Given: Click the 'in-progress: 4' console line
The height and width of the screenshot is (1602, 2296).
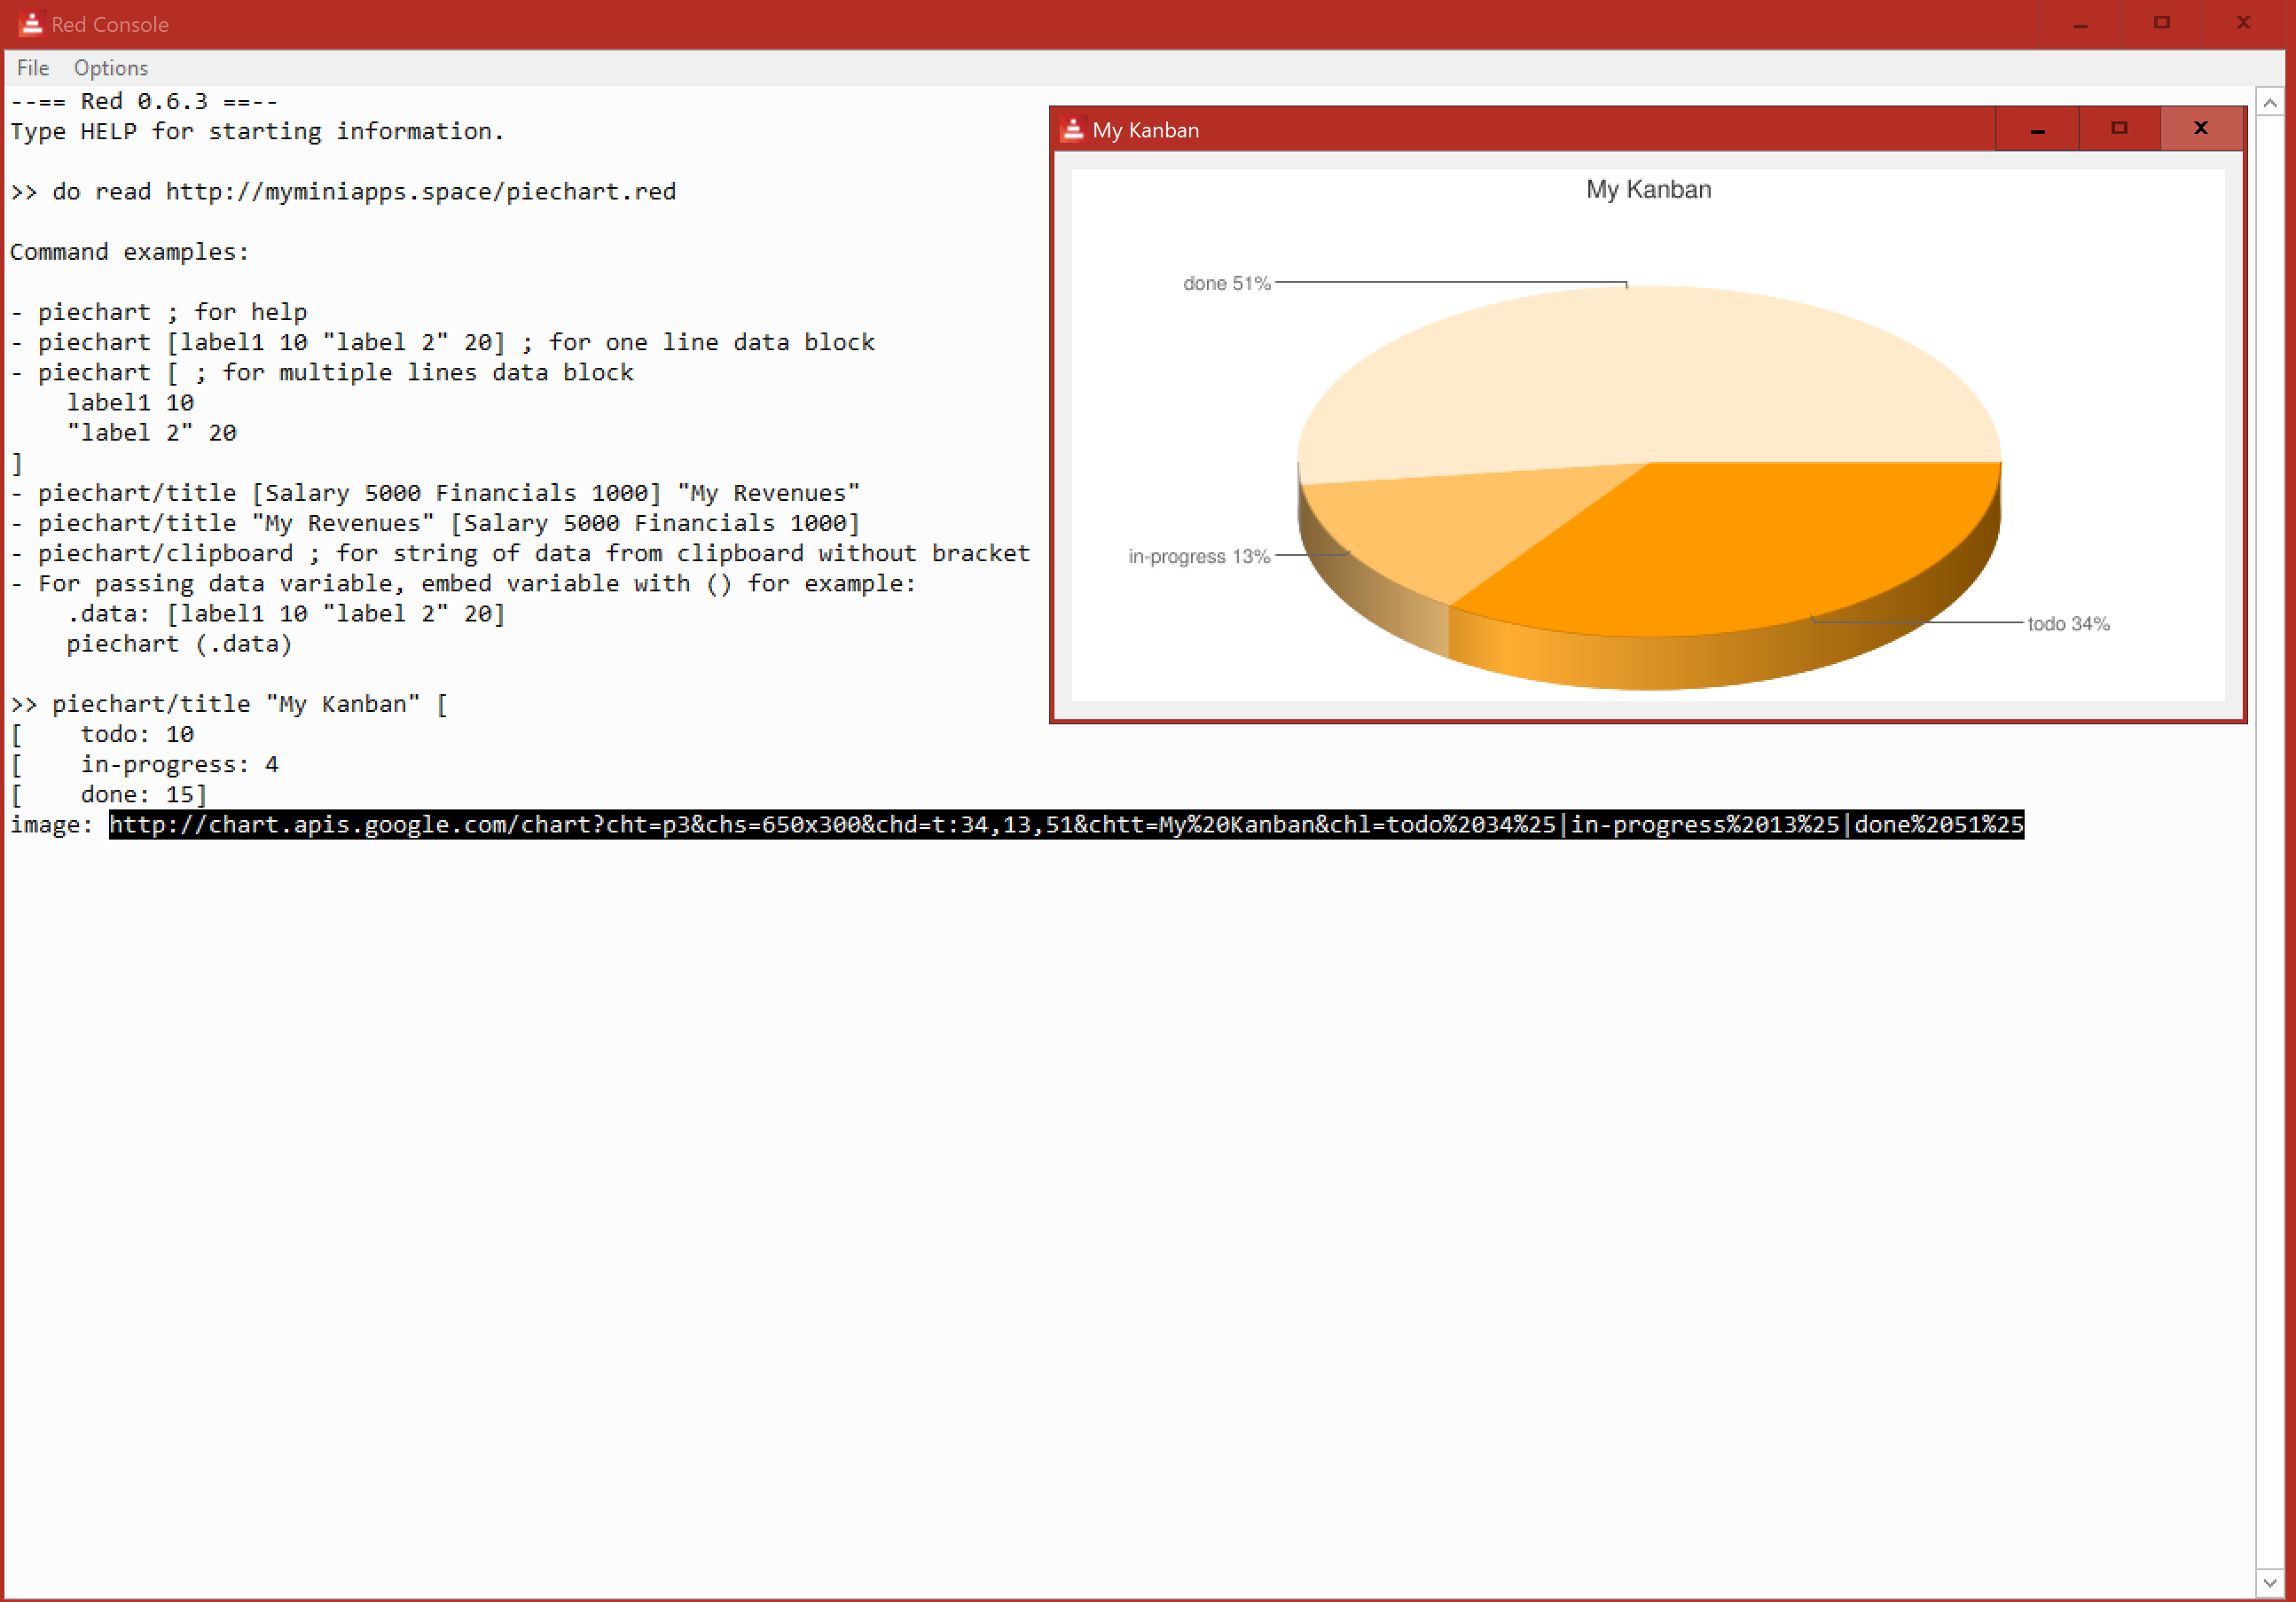Looking at the screenshot, I should pos(179,764).
